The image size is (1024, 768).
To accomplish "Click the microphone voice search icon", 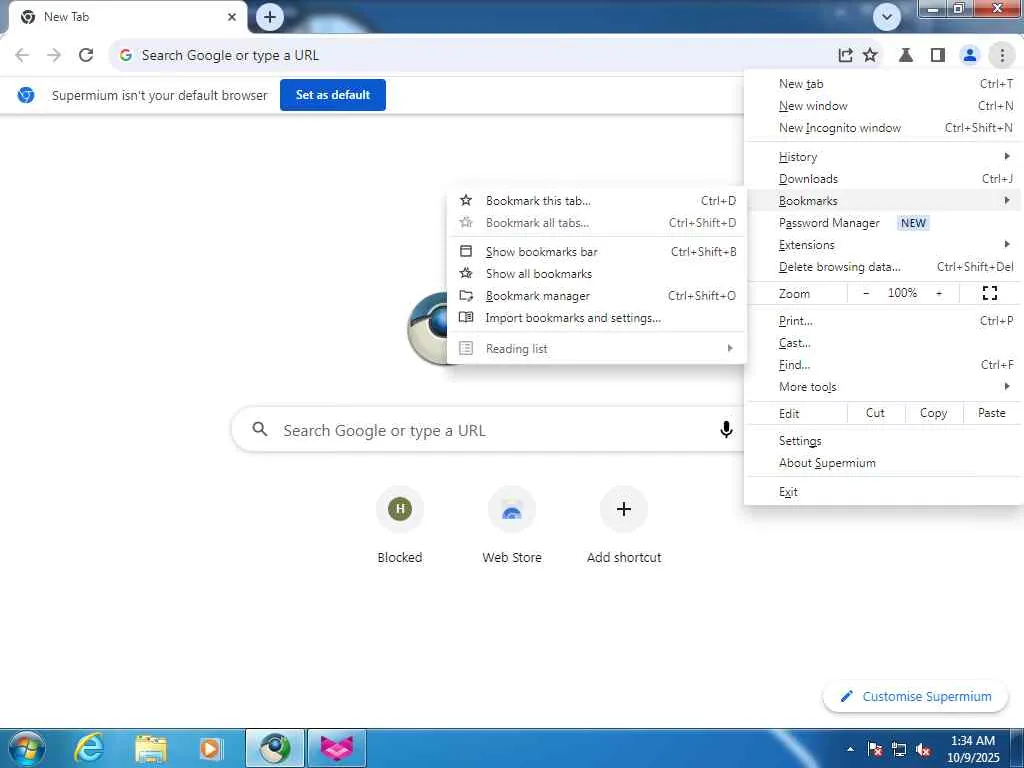I will (x=726, y=430).
